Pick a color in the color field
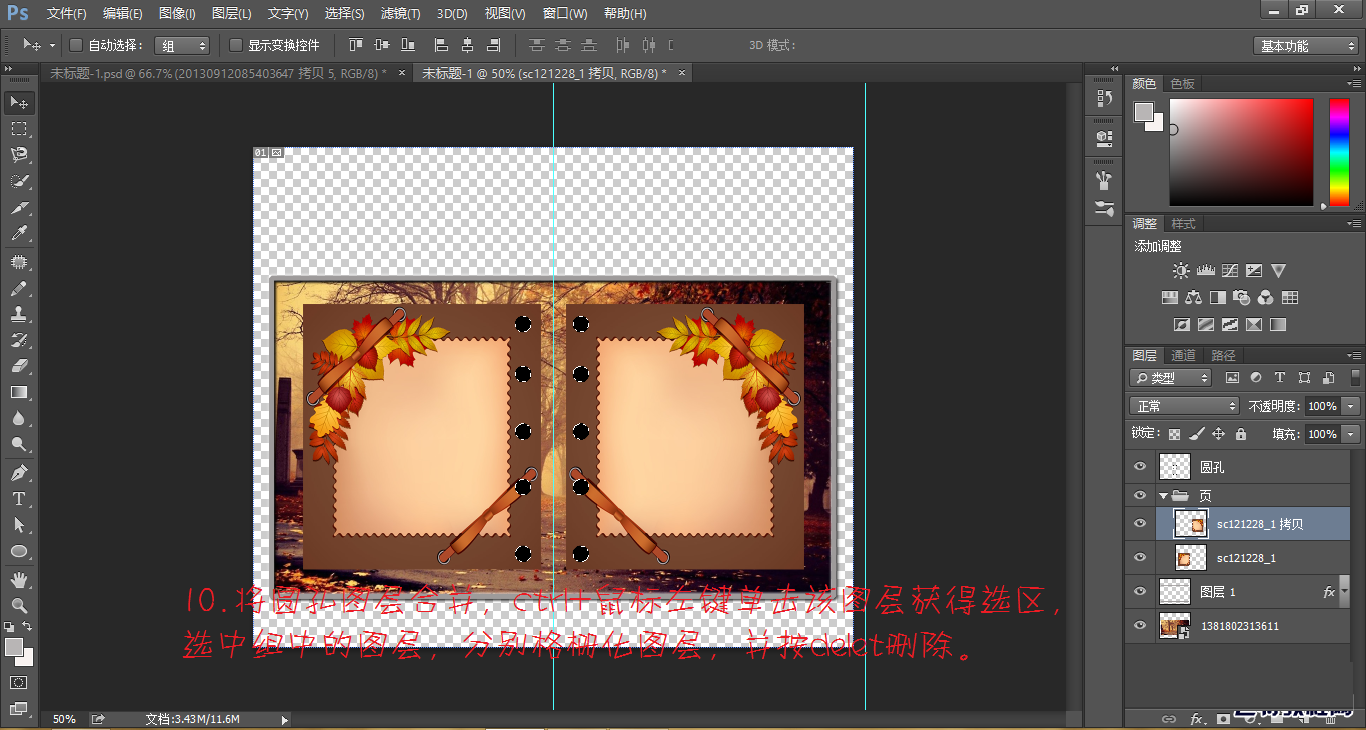Image resolution: width=1366 pixels, height=730 pixels. (1241, 152)
